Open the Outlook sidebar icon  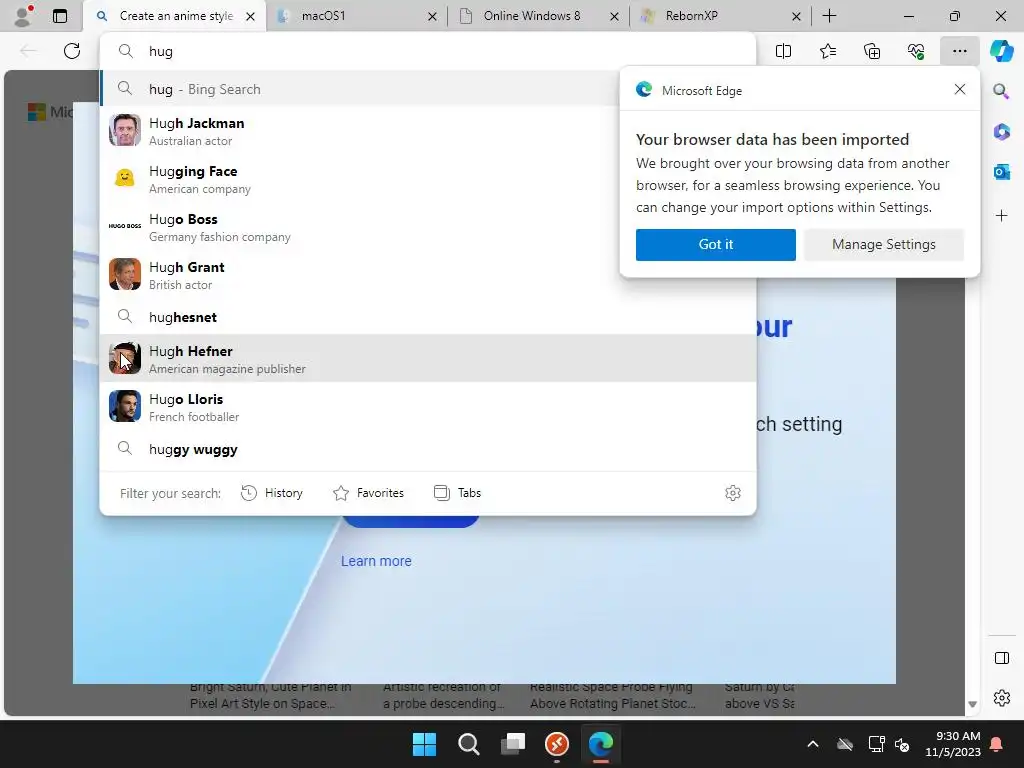(1001, 172)
